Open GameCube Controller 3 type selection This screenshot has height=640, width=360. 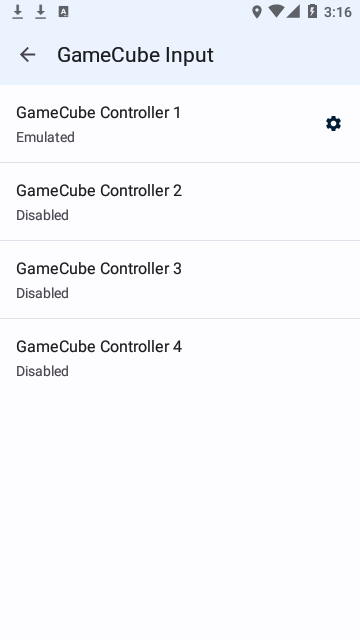coord(180,280)
